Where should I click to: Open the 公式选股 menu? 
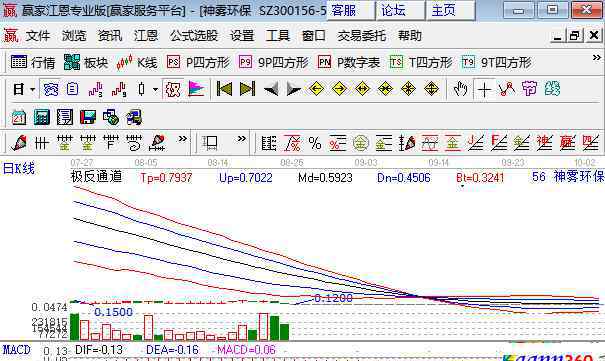(x=194, y=36)
